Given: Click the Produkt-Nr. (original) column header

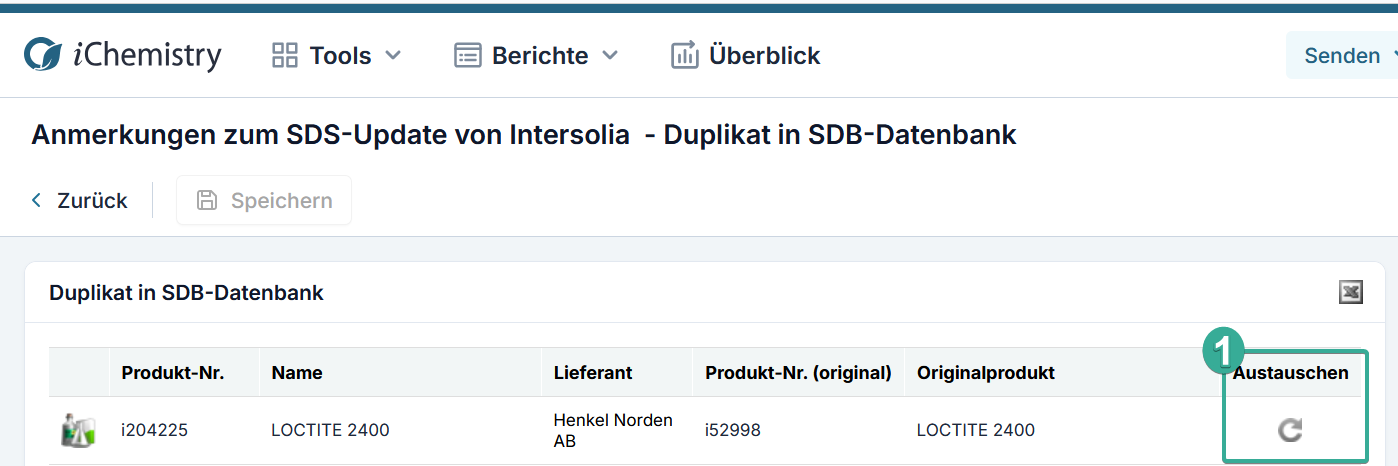Looking at the screenshot, I should pos(798,373).
